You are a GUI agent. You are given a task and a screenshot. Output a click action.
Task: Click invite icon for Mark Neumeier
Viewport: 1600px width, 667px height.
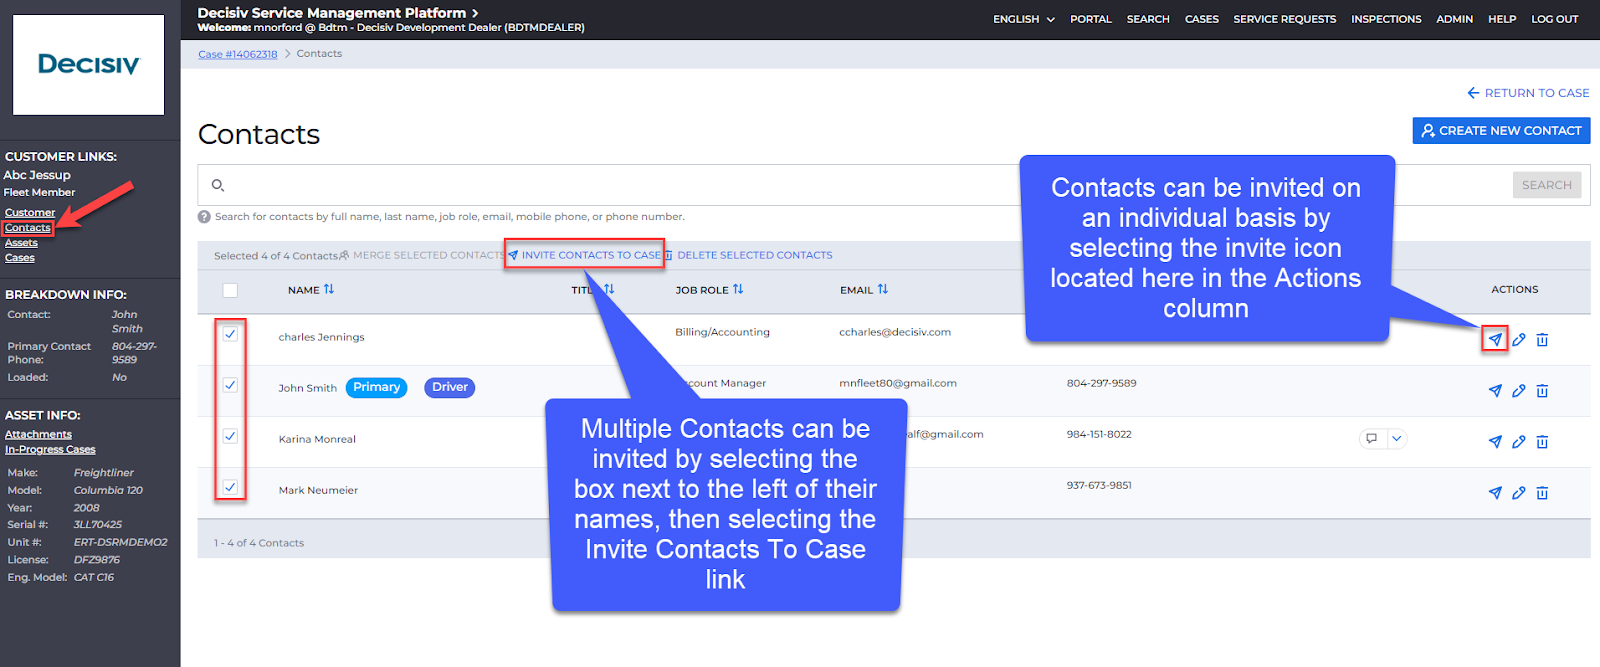click(x=1495, y=493)
